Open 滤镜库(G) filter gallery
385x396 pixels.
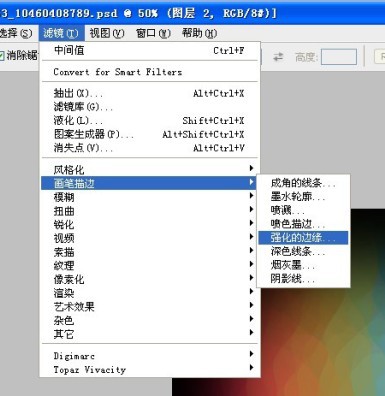point(149,107)
